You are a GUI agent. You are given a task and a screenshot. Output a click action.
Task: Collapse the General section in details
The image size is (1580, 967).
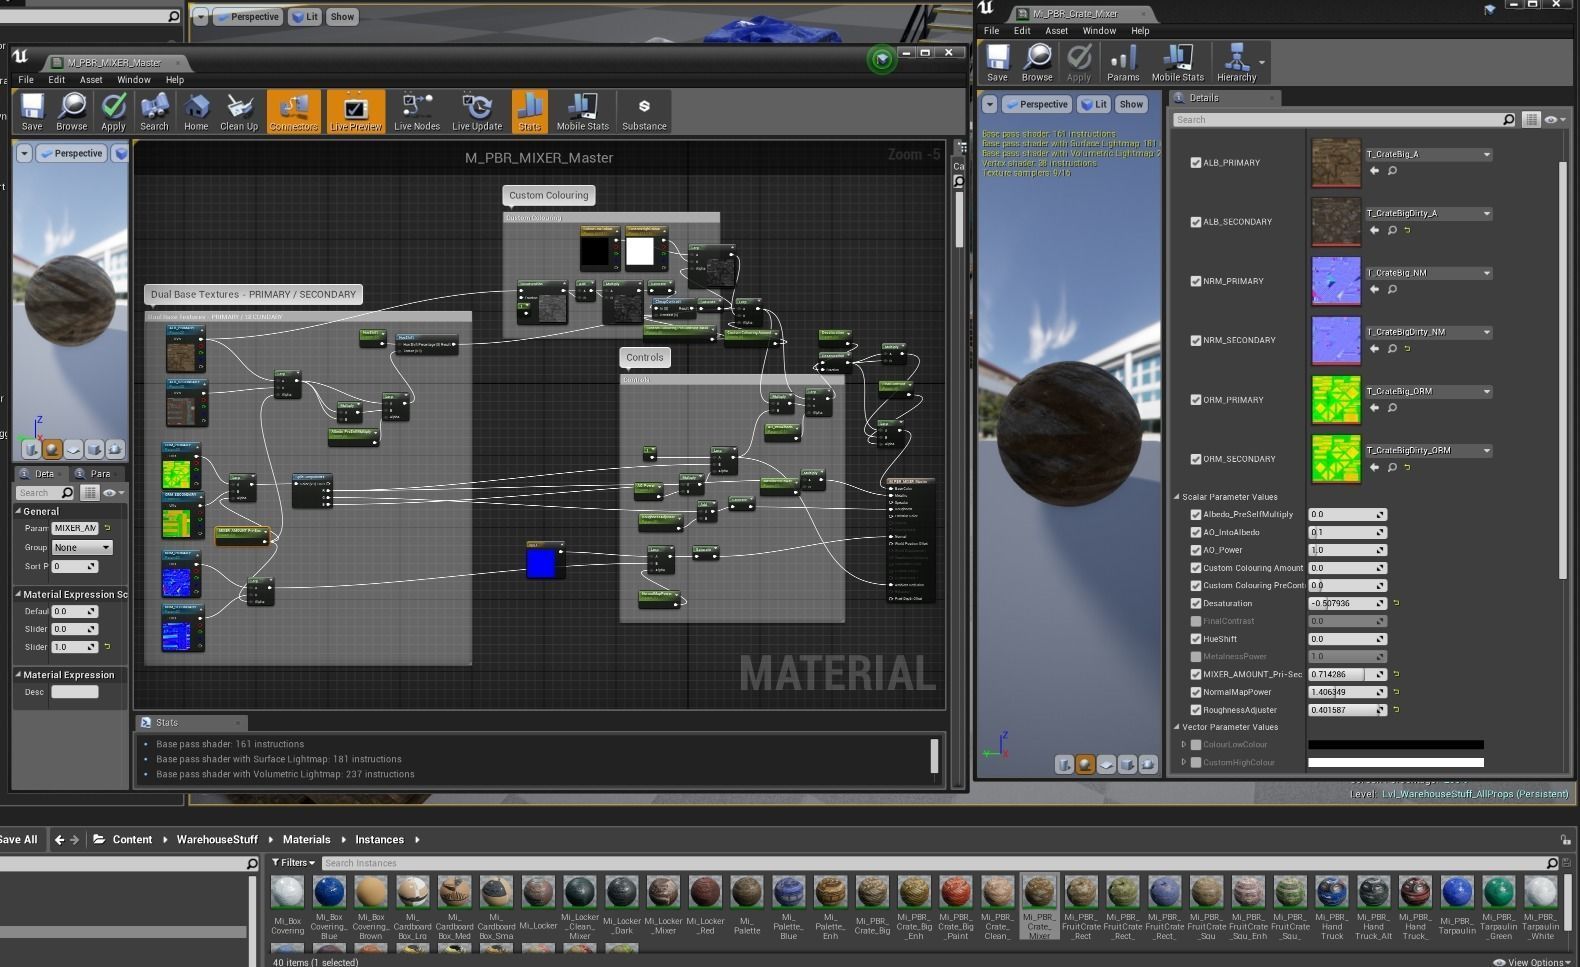click(18, 511)
